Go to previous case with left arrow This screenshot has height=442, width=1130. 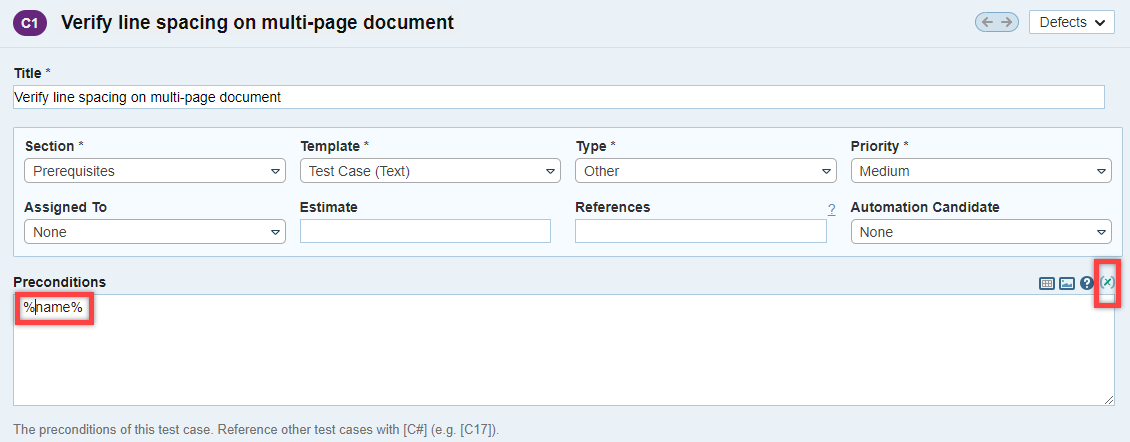pos(987,22)
